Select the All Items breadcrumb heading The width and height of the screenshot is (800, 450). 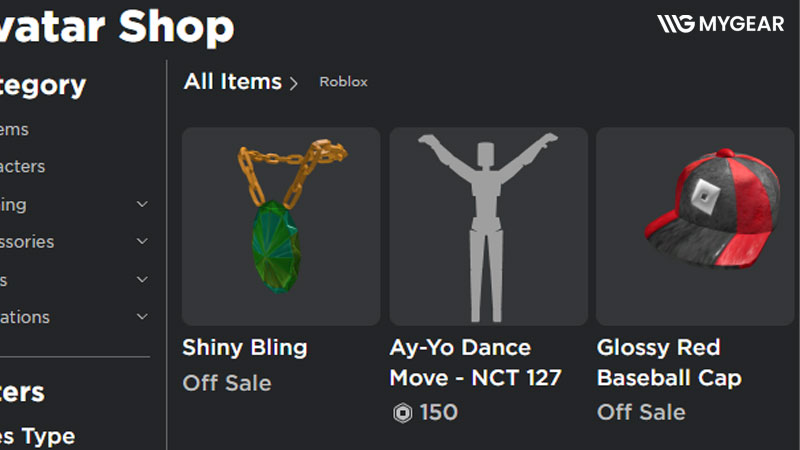tap(232, 82)
